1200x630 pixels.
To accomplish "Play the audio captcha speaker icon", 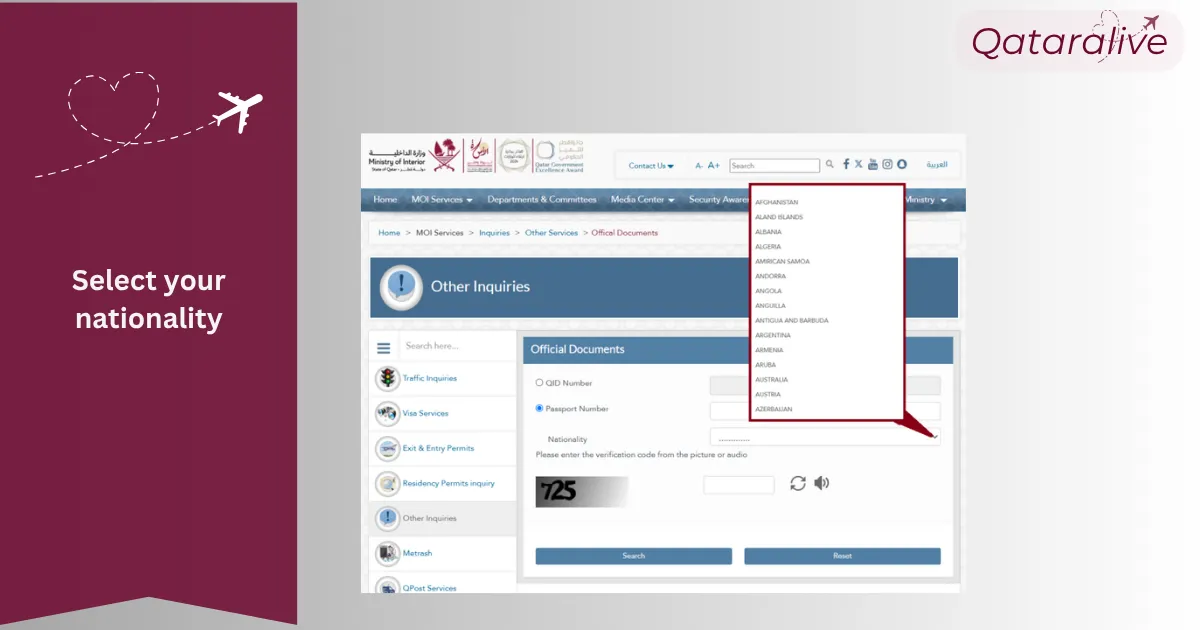I will [x=821, y=483].
